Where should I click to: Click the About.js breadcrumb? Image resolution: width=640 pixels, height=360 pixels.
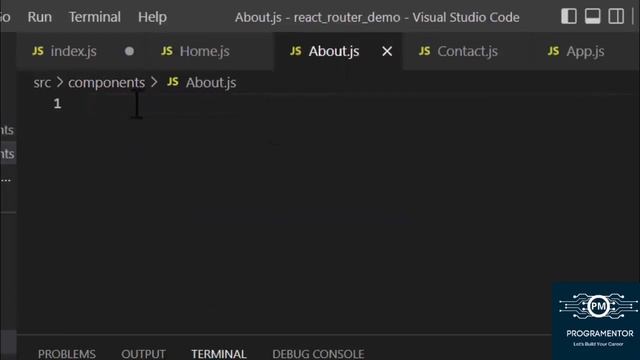pyautogui.click(x=211, y=83)
